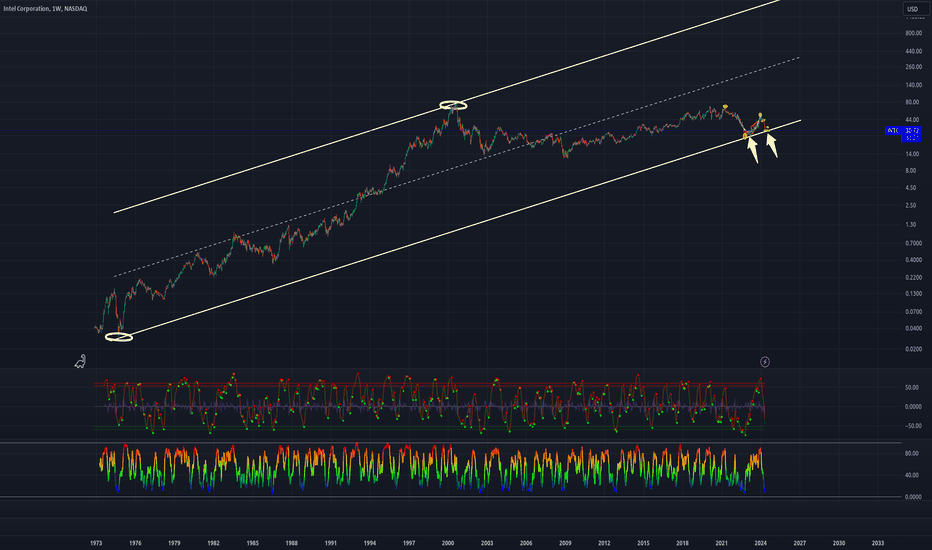
Task: Click the 1994 year on time axis
Action: pos(370,543)
